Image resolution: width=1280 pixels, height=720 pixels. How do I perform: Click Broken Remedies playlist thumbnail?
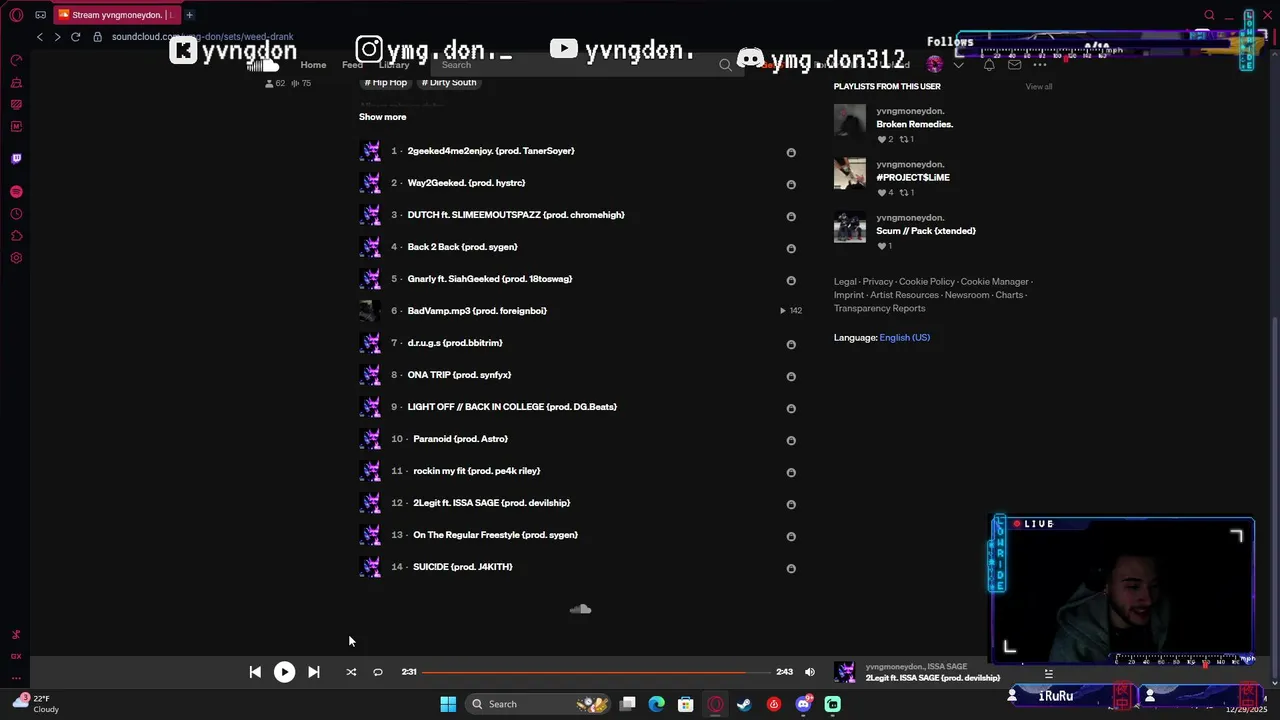(x=850, y=120)
